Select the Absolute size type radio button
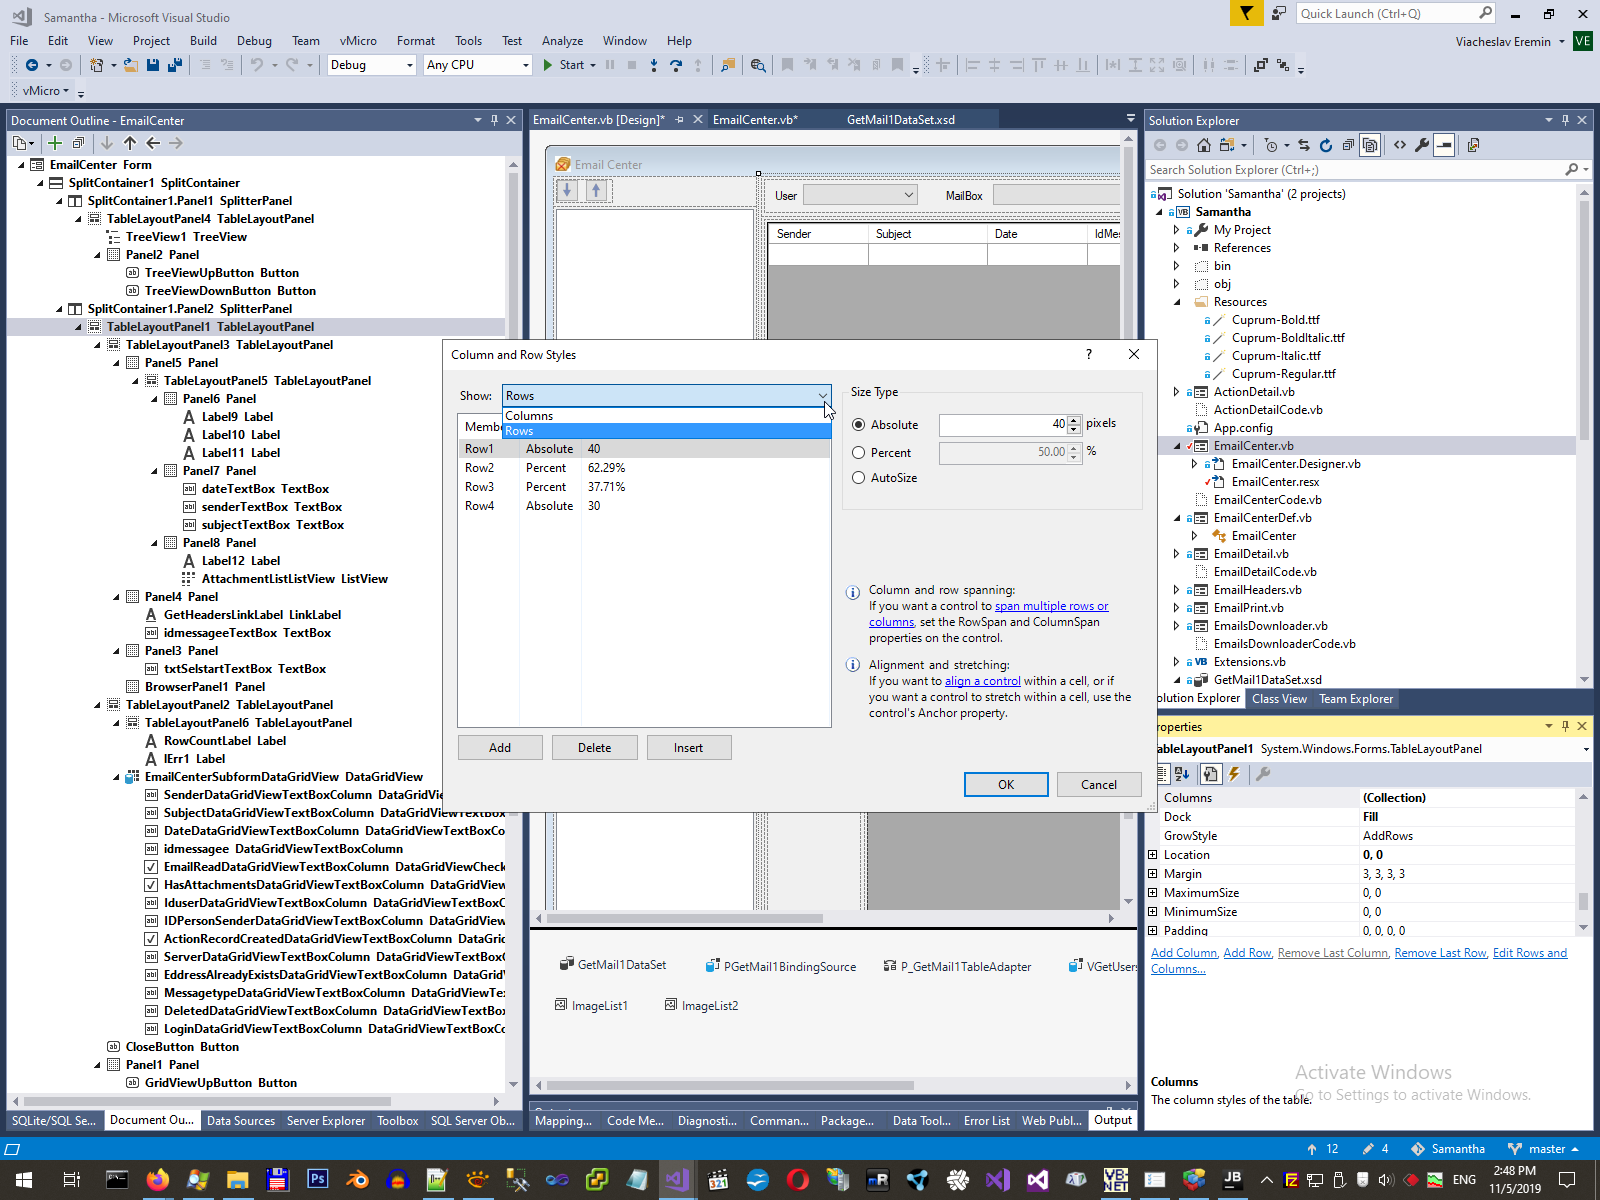Image resolution: width=1600 pixels, height=1200 pixels. [859, 425]
